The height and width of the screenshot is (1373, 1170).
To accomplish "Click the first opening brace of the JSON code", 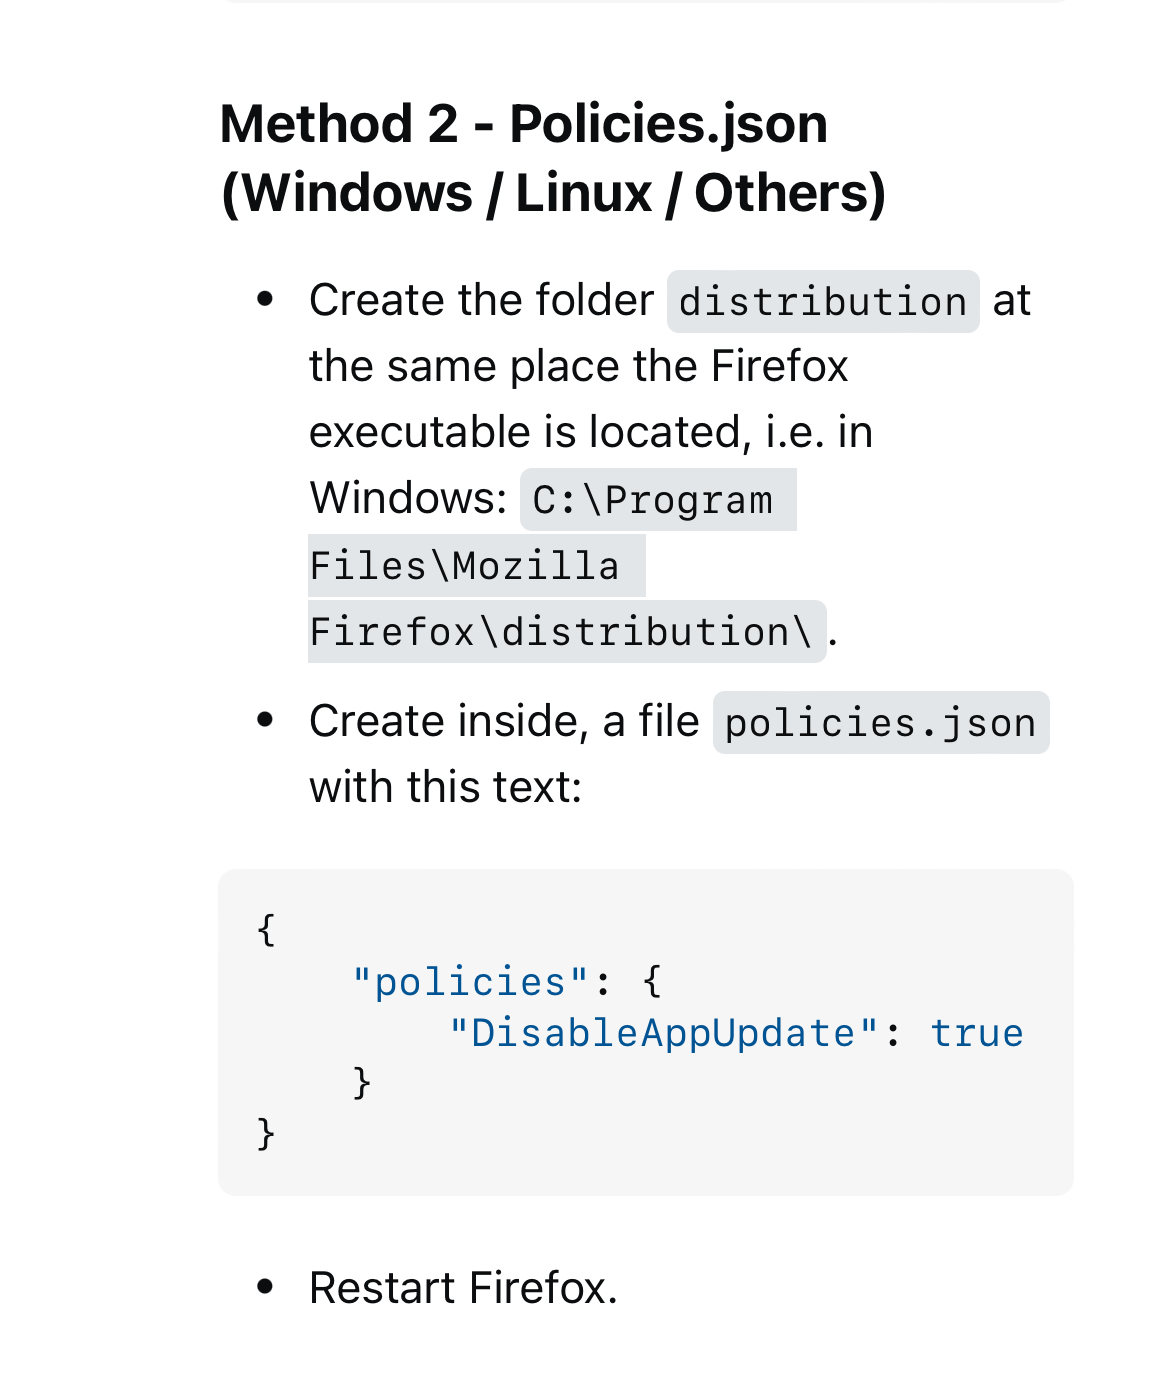I will tap(266, 930).
